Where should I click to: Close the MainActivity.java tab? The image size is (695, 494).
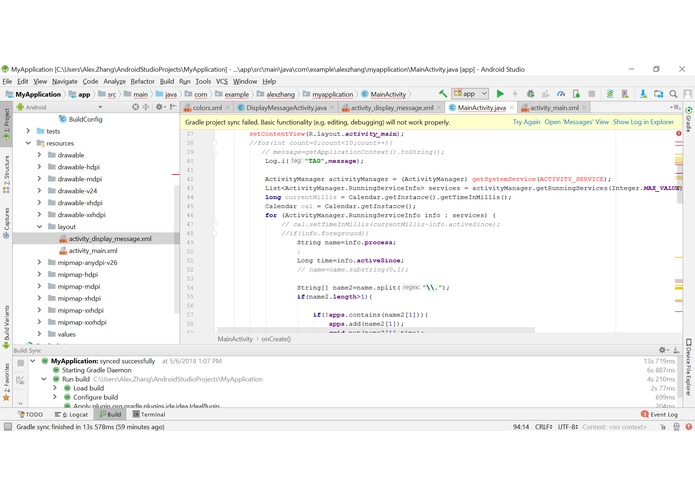511,108
